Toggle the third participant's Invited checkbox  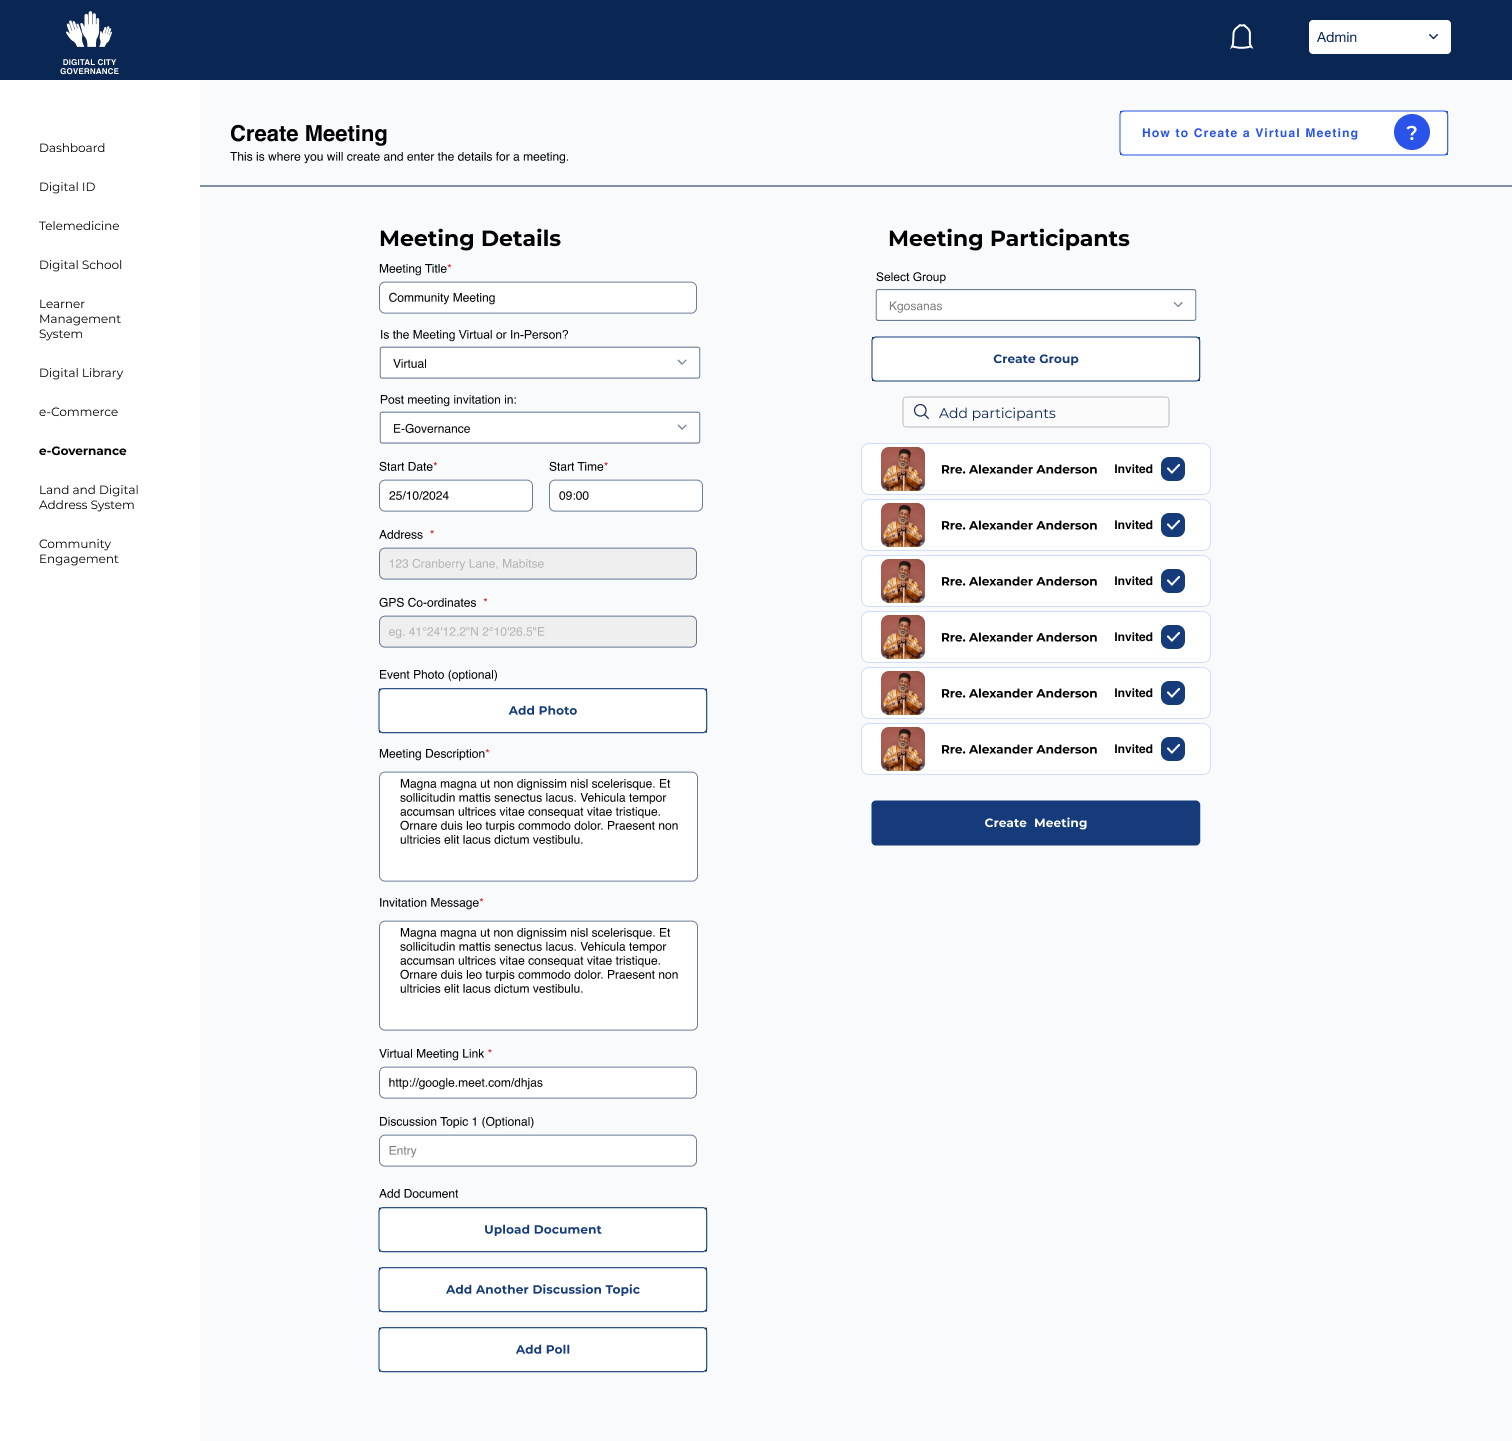(1173, 581)
